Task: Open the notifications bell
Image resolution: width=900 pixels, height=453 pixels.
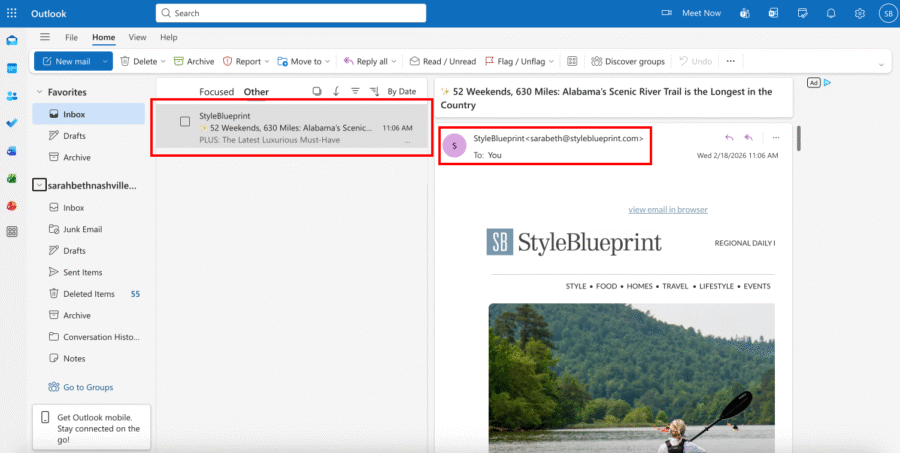Action: [x=831, y=13]
